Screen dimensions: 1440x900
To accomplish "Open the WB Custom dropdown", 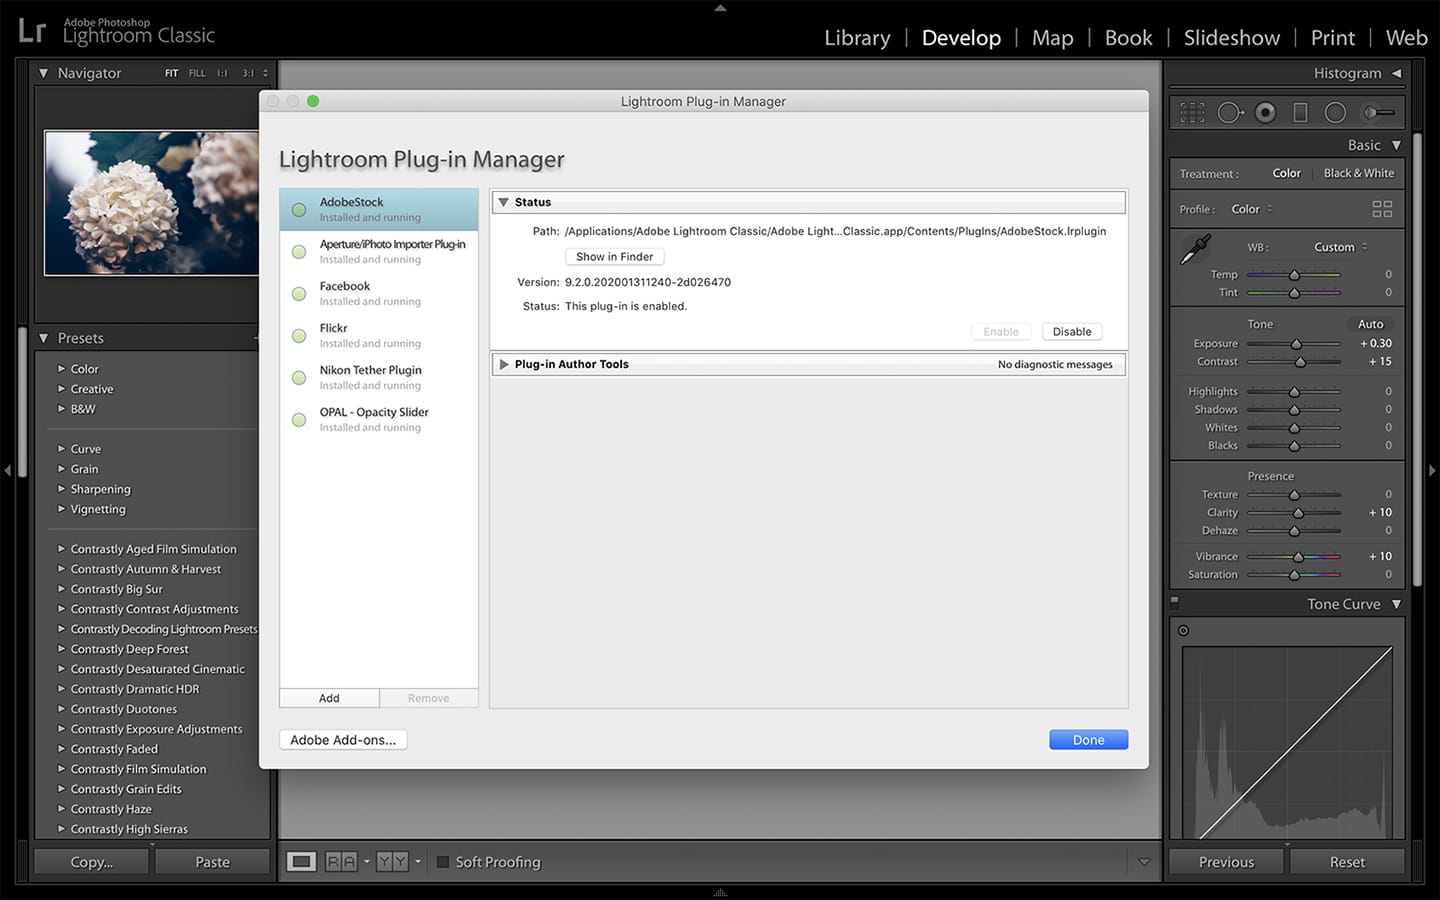I will tap(1341, 247).
